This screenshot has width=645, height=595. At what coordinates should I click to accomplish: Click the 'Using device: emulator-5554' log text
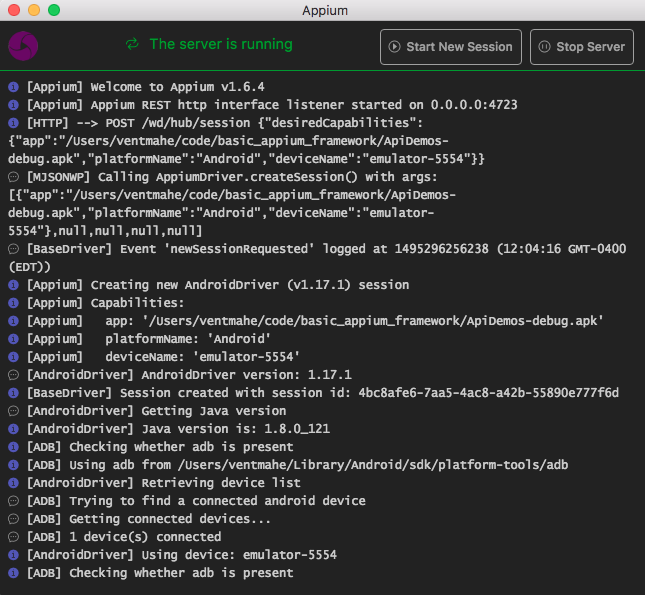click(239, 555)
